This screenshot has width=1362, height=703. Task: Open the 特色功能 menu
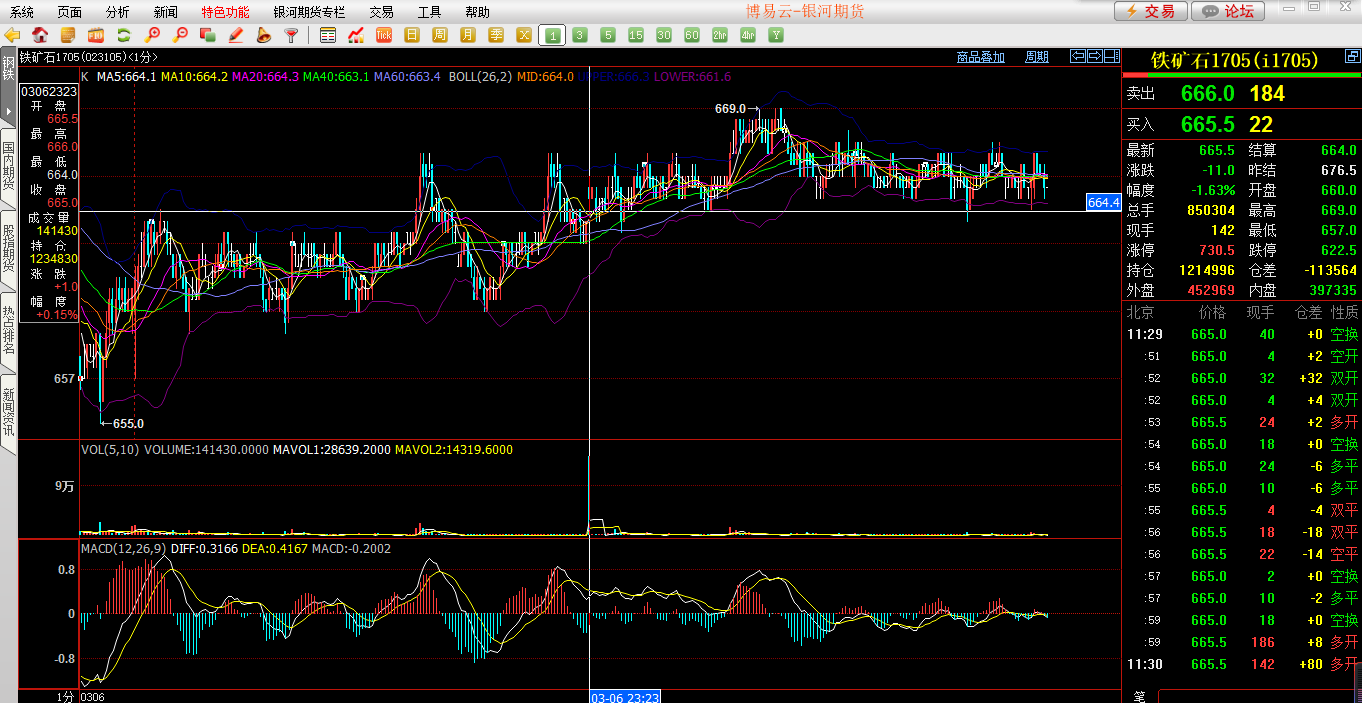coord(225,12)
